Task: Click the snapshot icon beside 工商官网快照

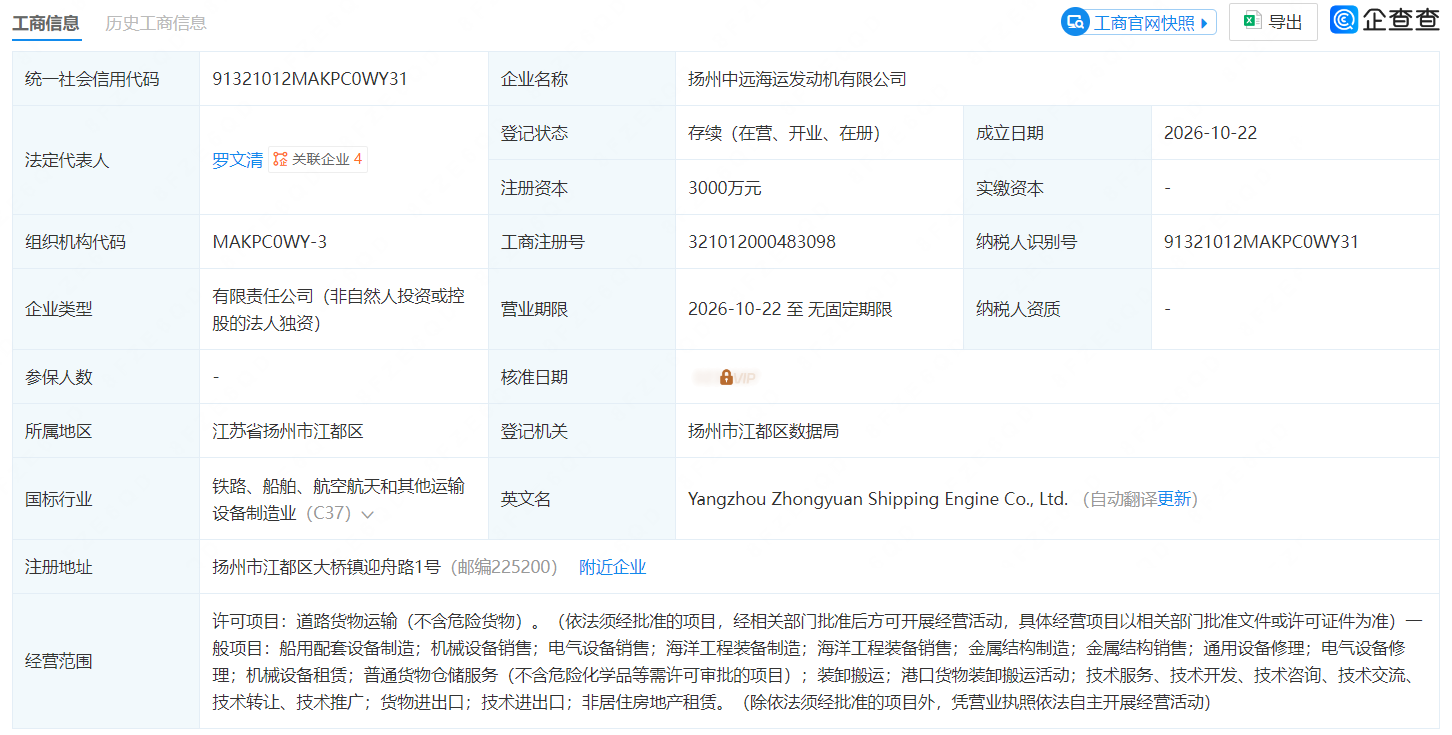Action: click(1075, 22)
